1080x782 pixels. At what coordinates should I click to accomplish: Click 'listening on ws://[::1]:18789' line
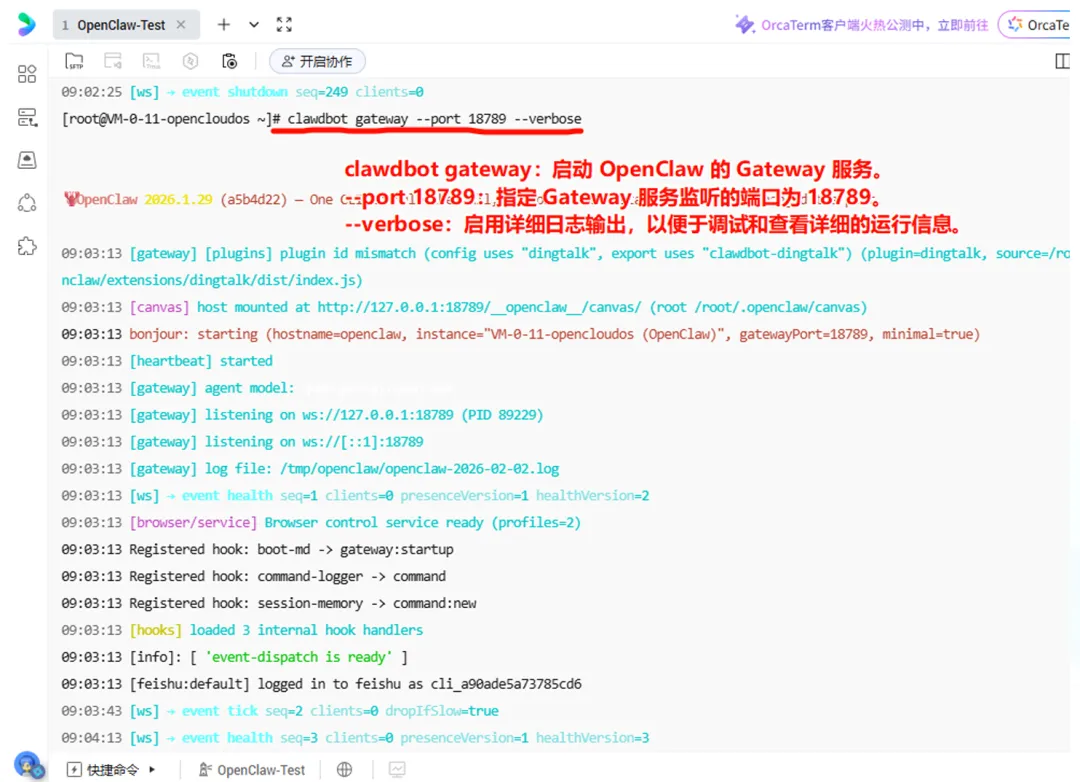click(242, 442)
